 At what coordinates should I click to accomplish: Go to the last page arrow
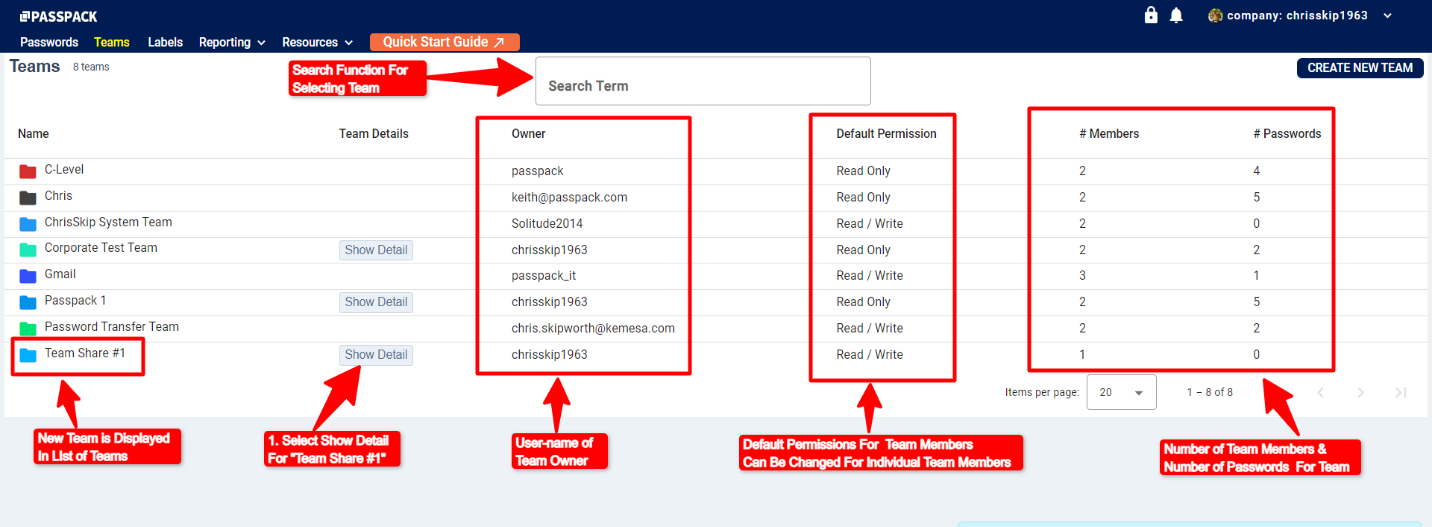tap(1401, 392)
